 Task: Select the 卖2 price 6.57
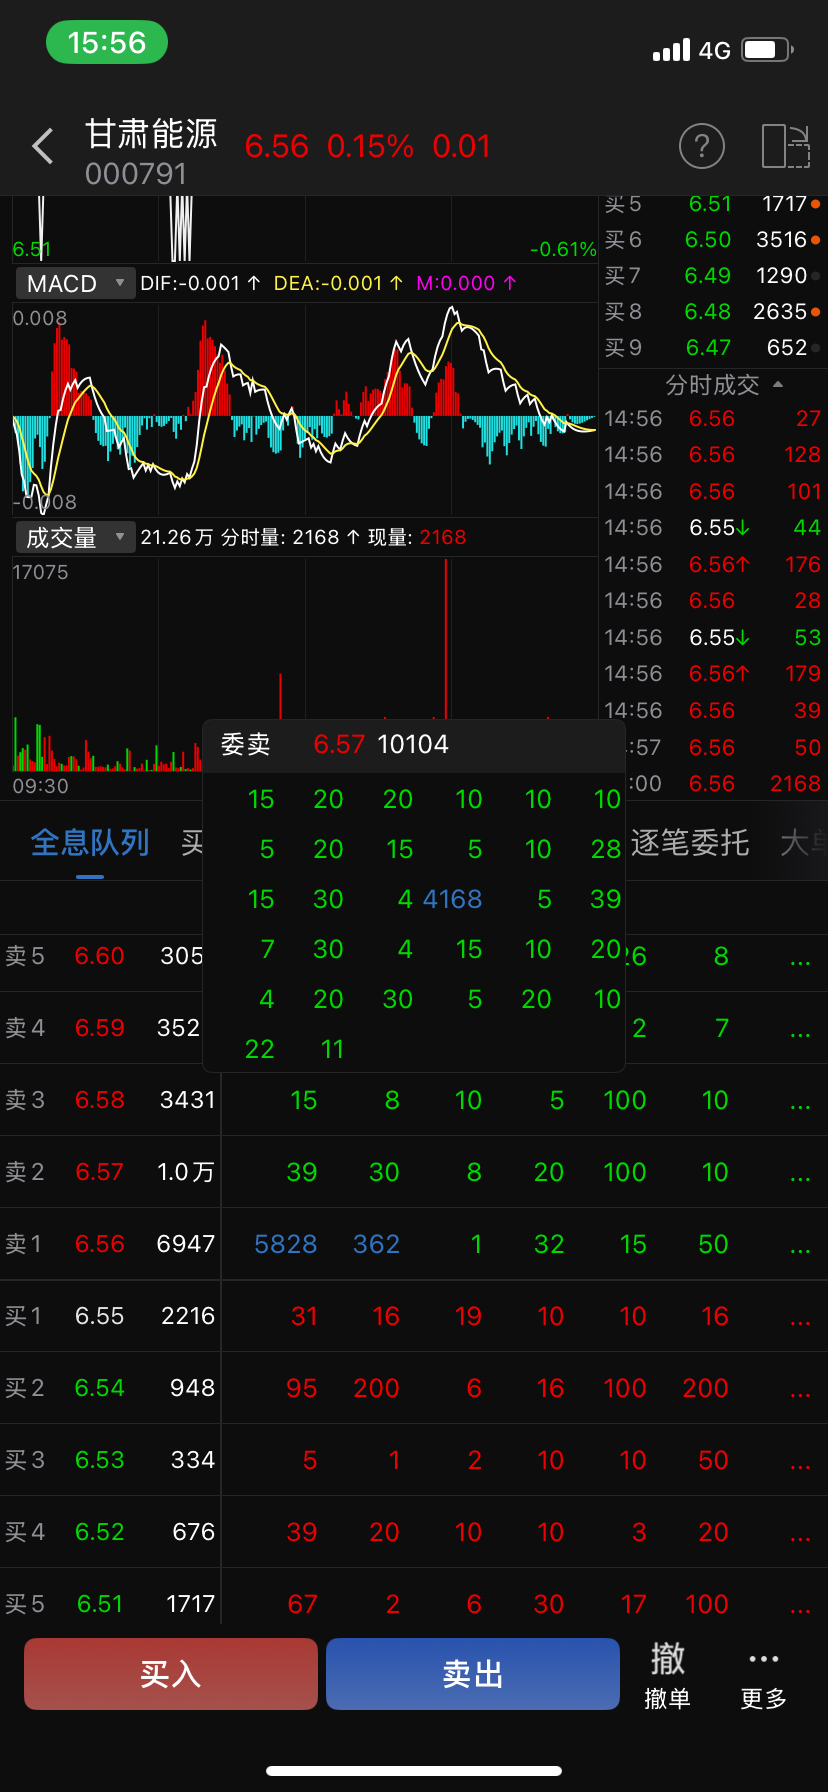pos(100,1172)
